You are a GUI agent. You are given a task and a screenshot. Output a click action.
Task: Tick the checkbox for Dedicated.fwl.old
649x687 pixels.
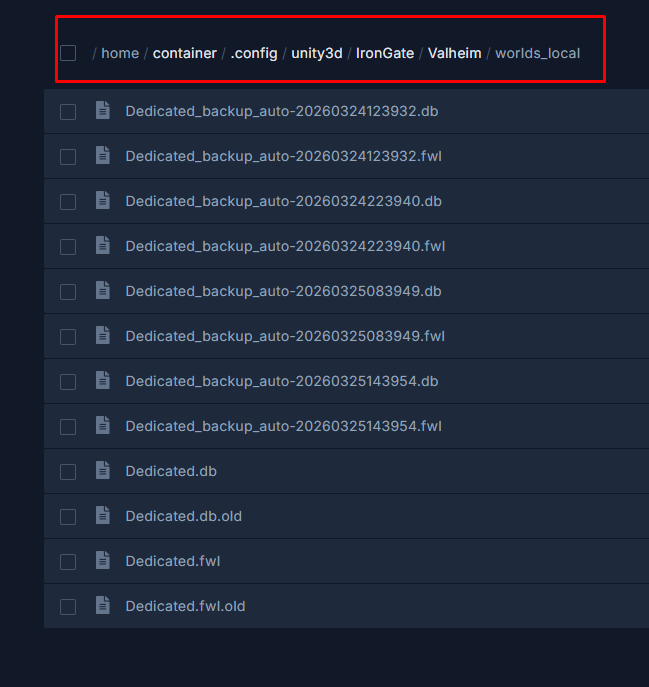68,607
